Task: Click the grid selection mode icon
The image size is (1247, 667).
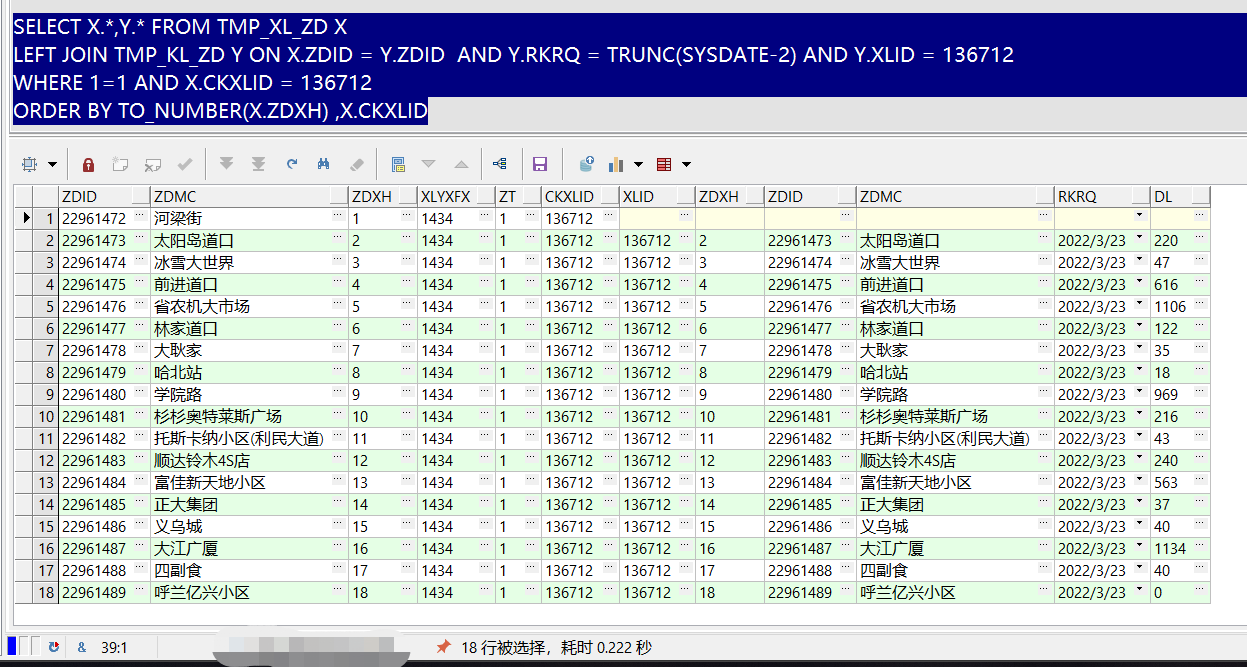Action: tap(29, 164)
